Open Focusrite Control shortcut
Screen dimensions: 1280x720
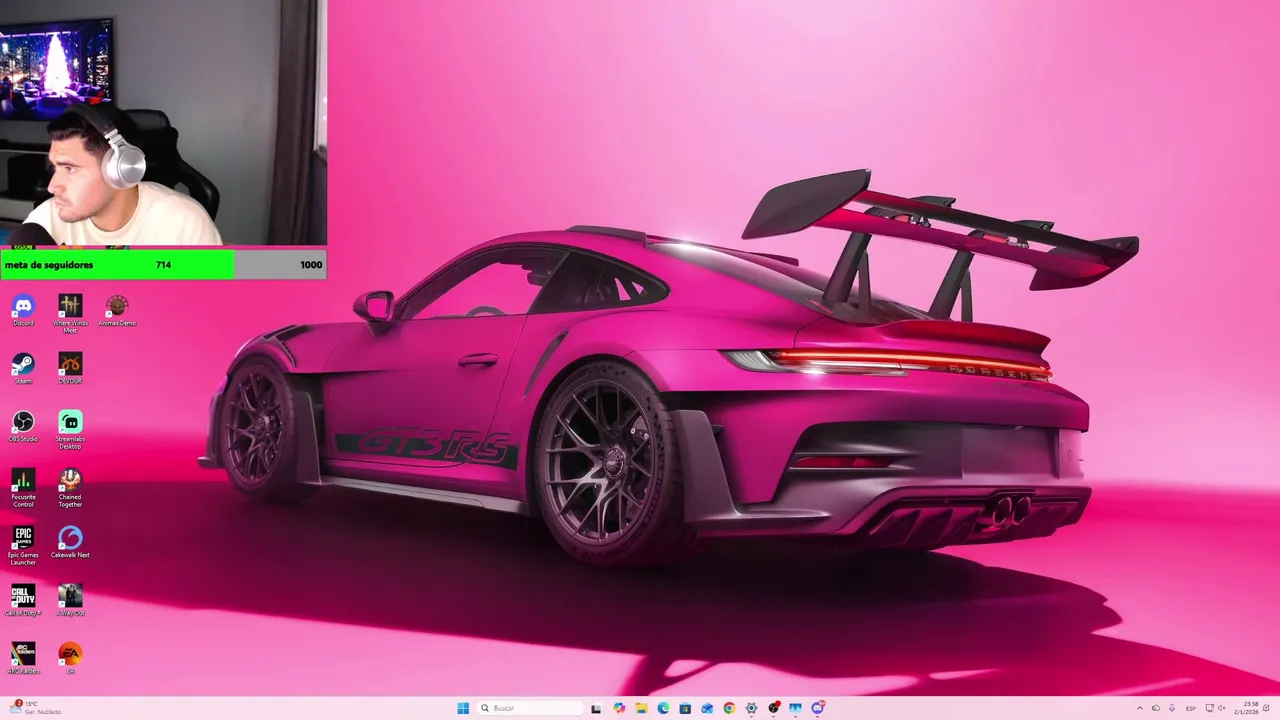pyautogui.click(x=23, y=487)
